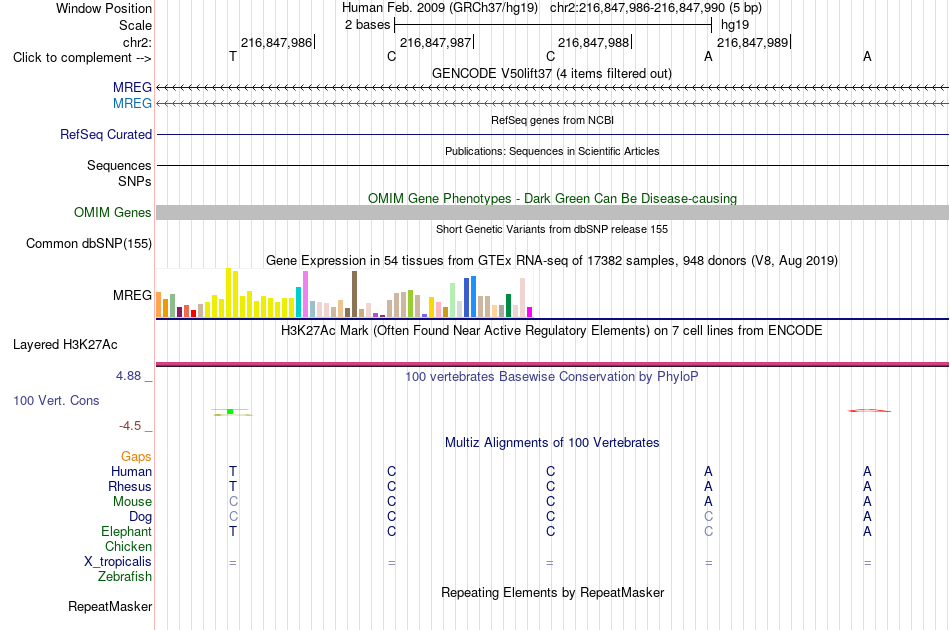Click the H3K27Ac Mark track title
The height and width of the screenshot is (630, 950).
point(552,330)
